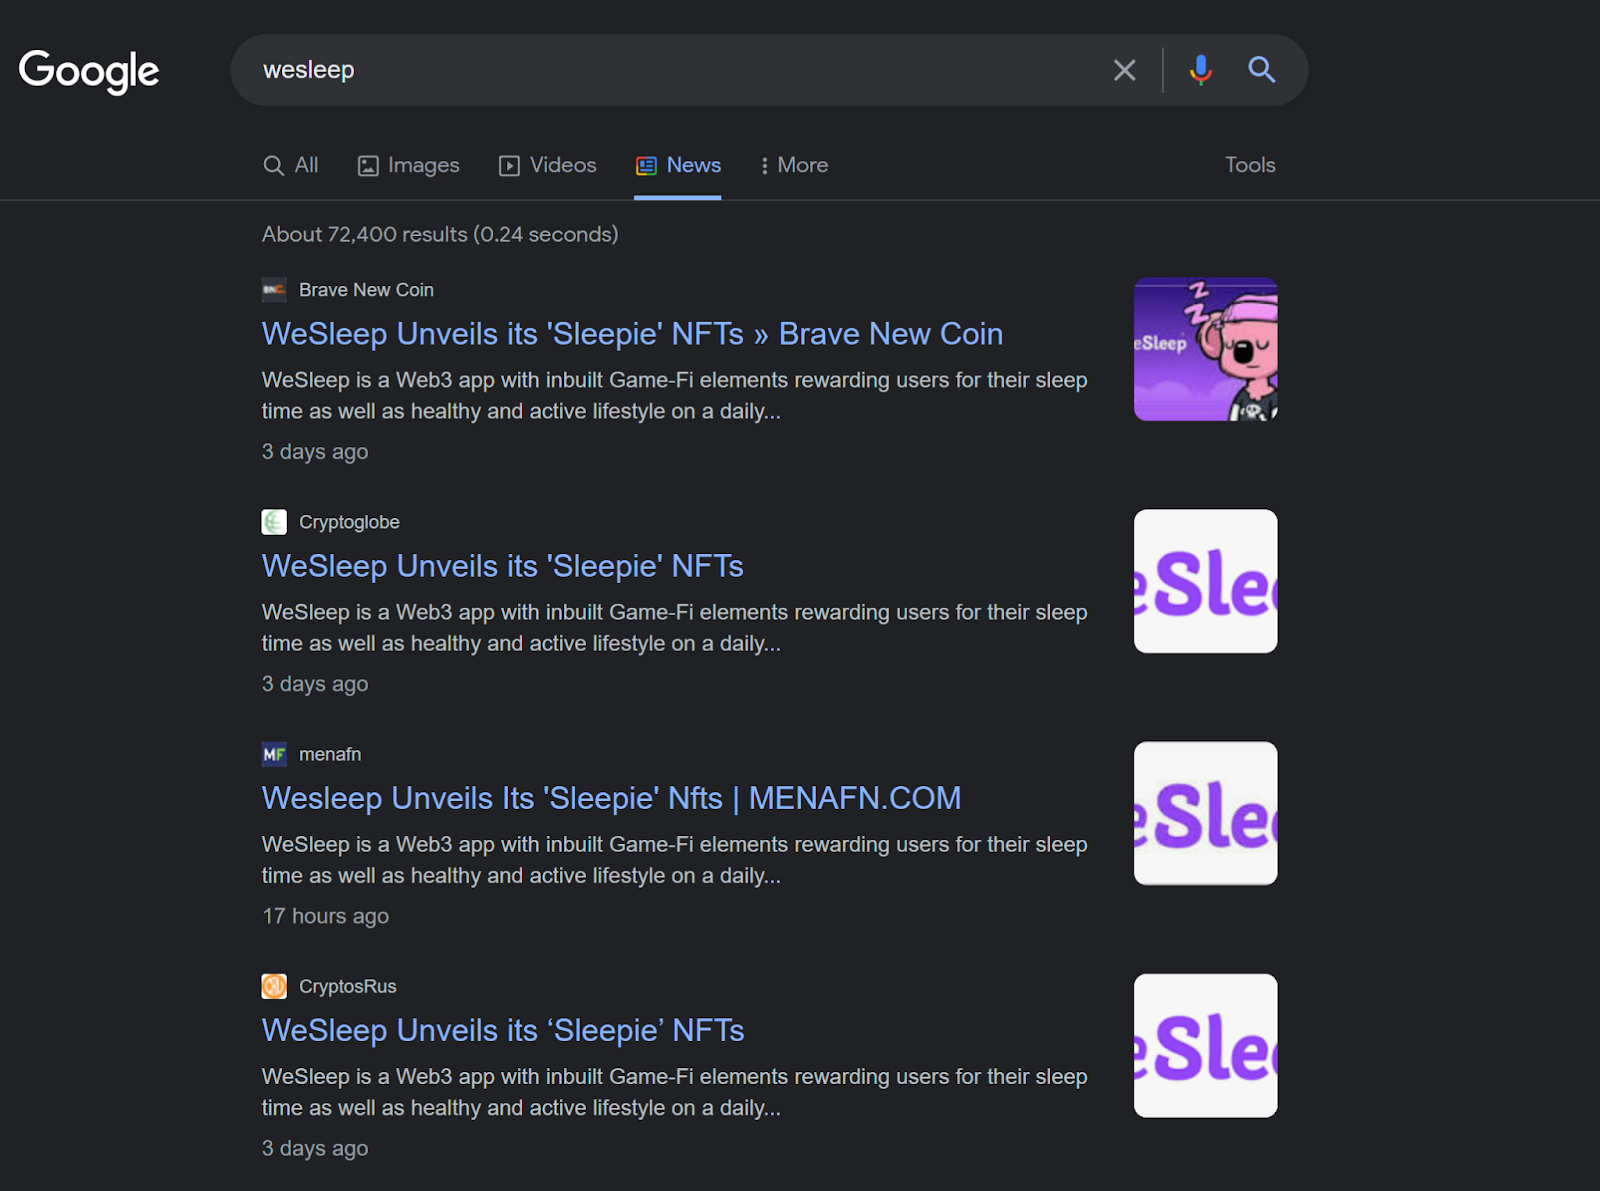Image resolution: width=1600 pixels, height=1191 pixels.
Task: Open the CryptosRus article headline
Action: point(503,1030)
